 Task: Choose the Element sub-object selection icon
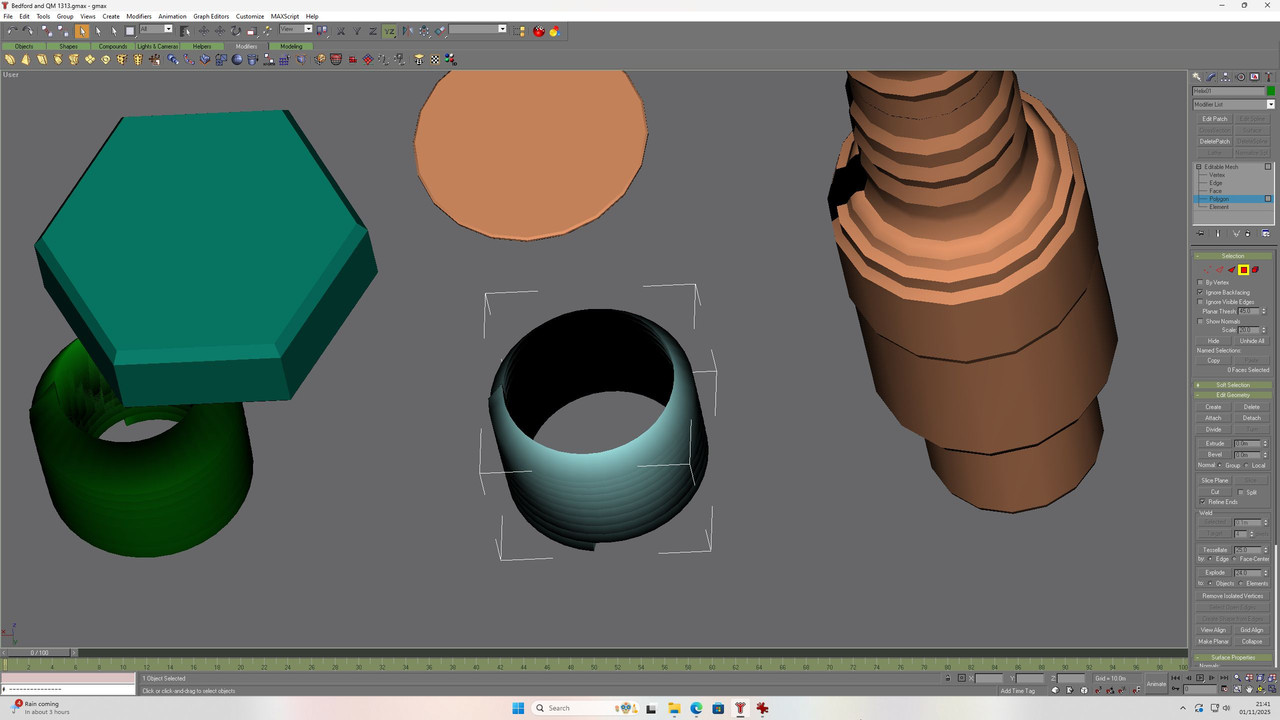coord(1255,270)
